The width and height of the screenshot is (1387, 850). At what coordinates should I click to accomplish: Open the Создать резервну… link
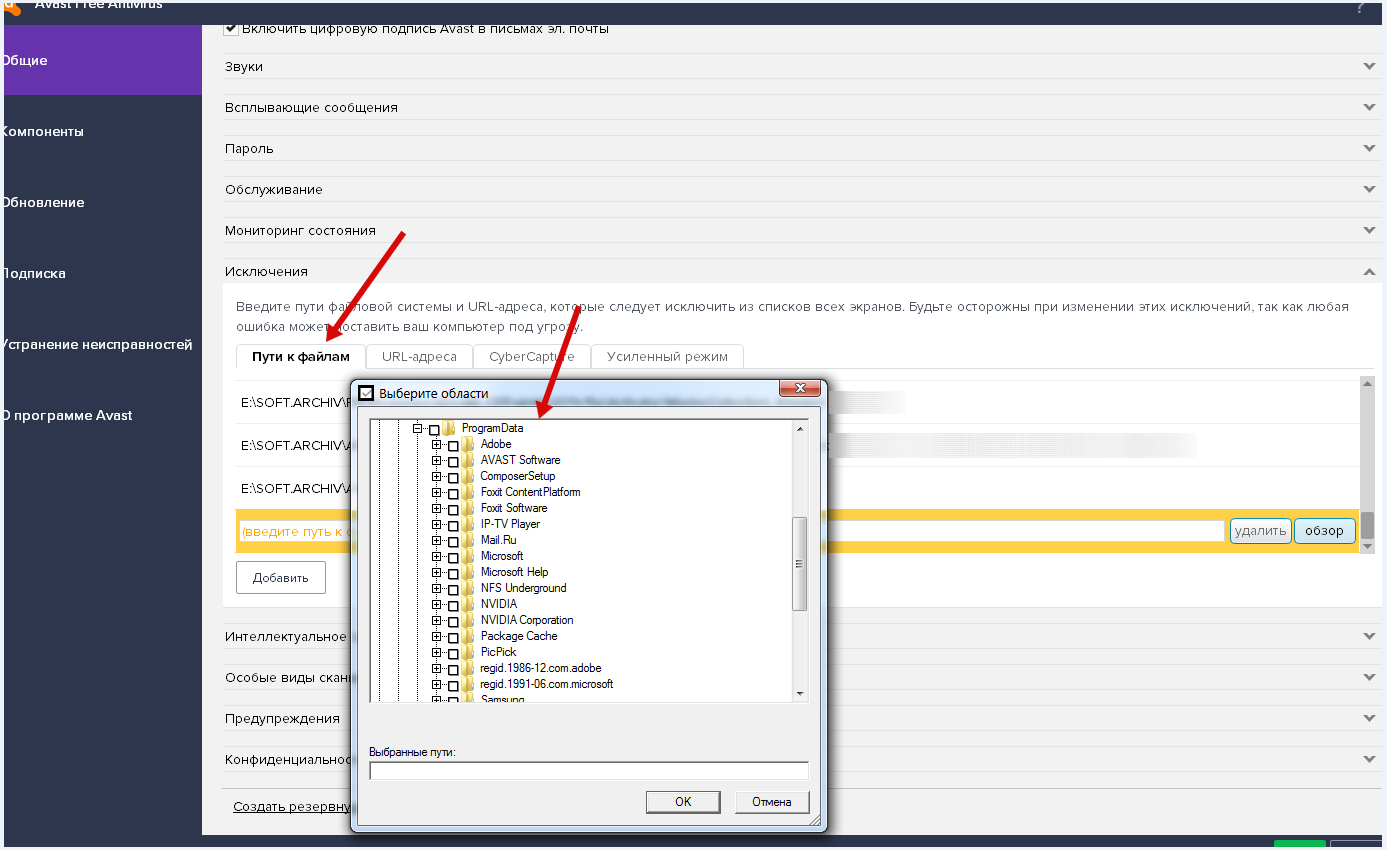[x=291, y=806]
